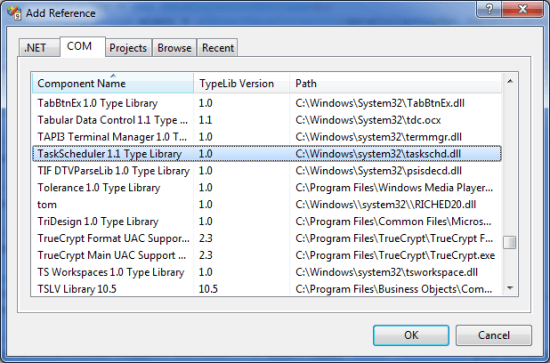550x363 pixels.
Task: Click path C:\Windows\System32\TabBtnEx.dll
Action: [x=380, y=103]
